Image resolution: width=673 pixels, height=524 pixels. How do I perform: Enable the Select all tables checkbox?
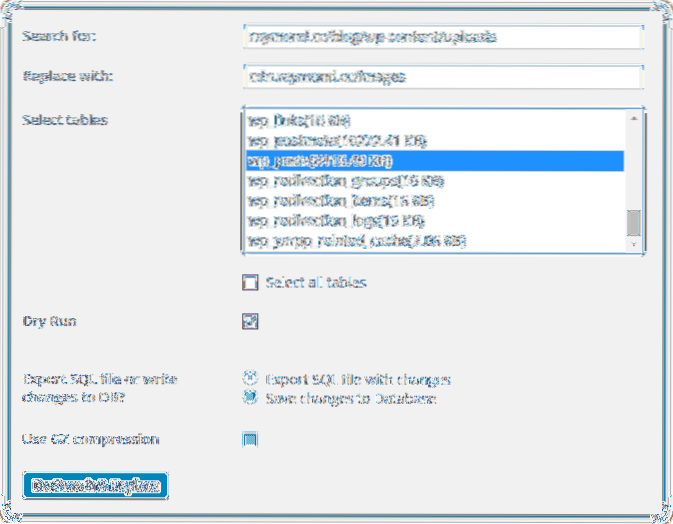[251, 283]
